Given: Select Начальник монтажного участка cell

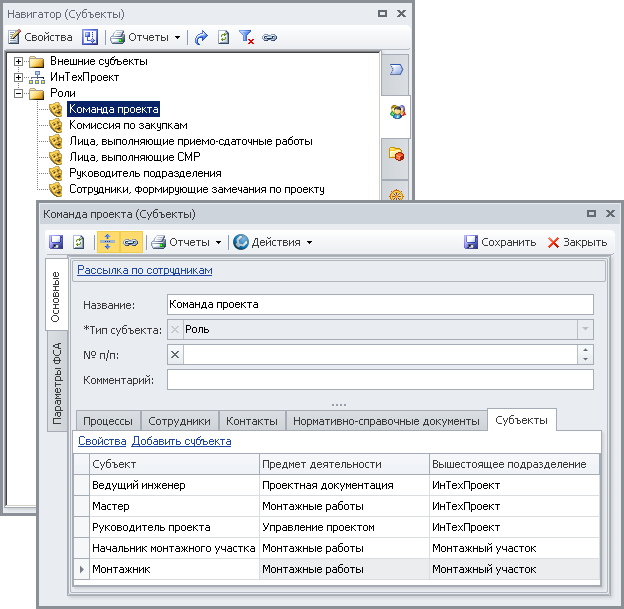Looking at the screenshot, I should [174, 548].
